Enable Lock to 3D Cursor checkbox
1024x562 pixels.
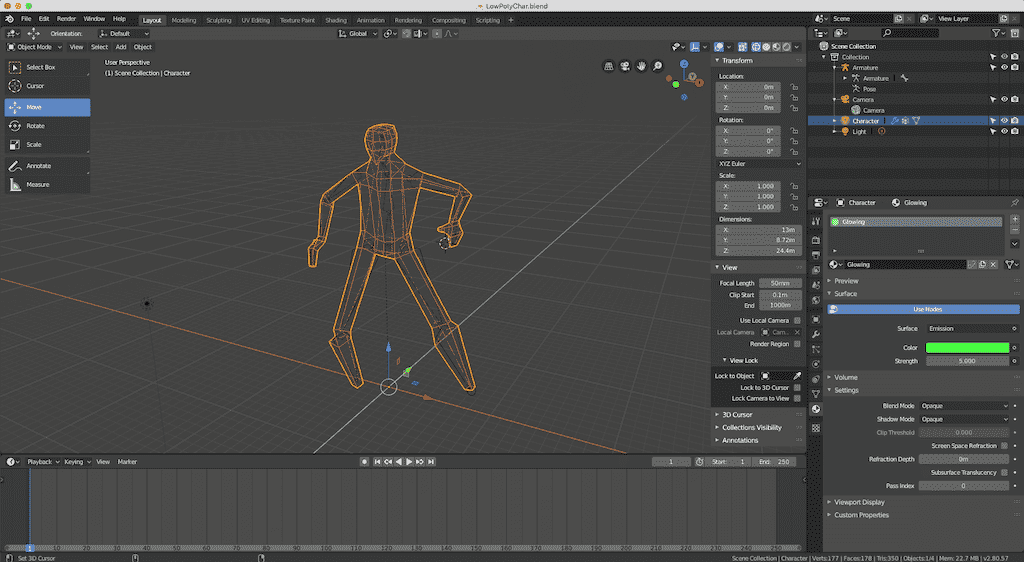(797, 387)
